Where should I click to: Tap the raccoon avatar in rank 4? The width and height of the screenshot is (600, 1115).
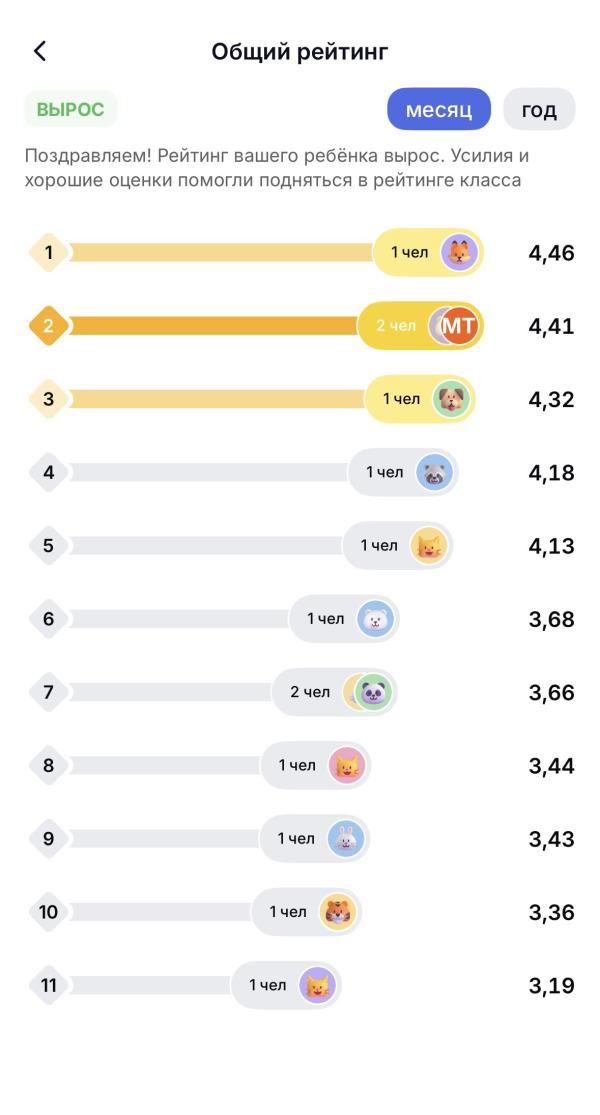[434, 472]
